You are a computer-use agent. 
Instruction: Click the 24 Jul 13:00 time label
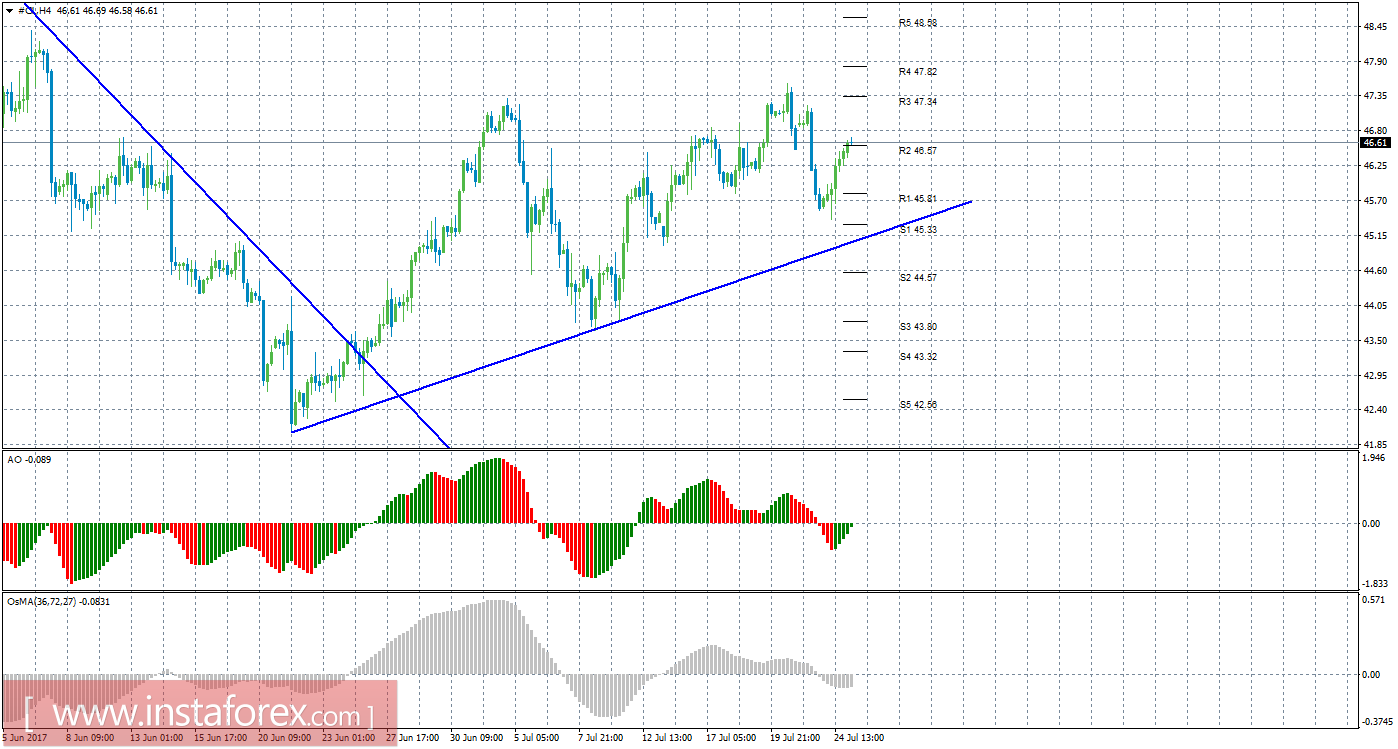click(x=859, y=738)
